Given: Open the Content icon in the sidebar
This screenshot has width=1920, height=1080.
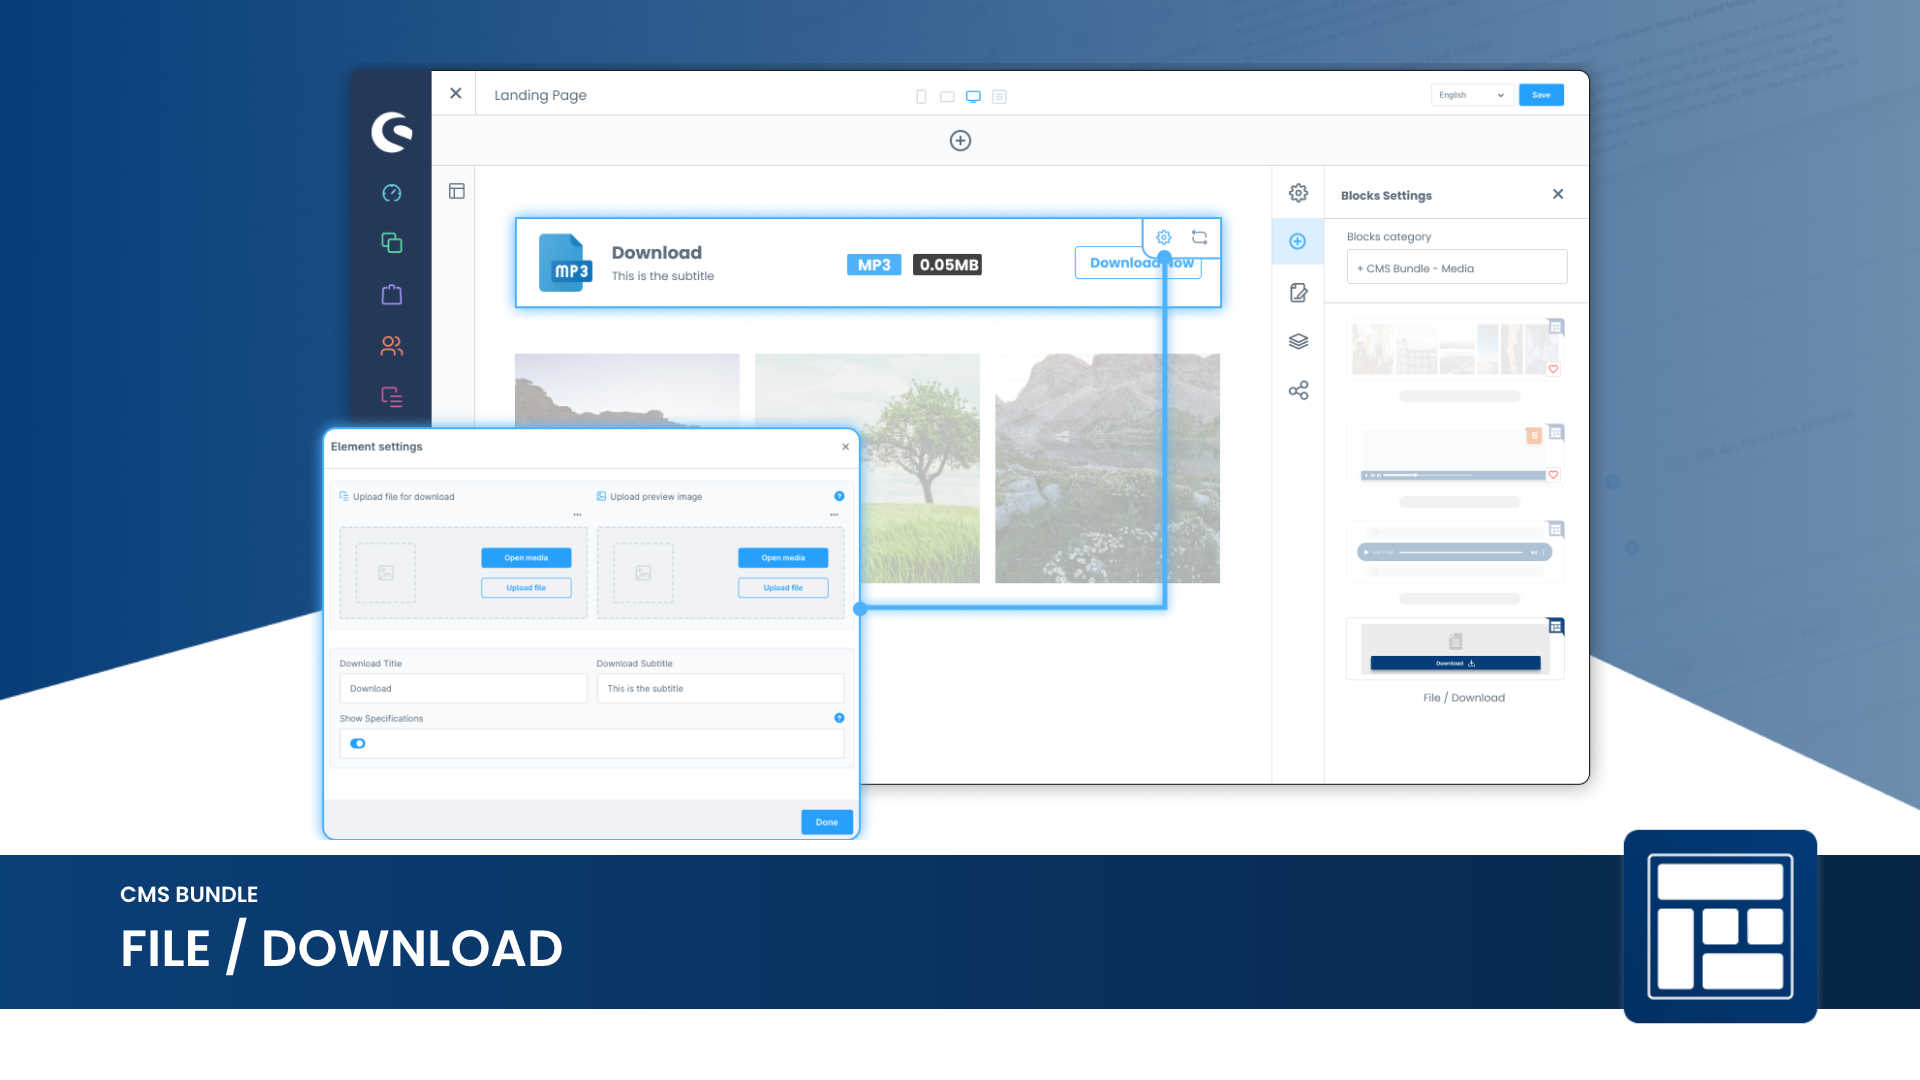Looking at the screenshot, I should 391,397.
